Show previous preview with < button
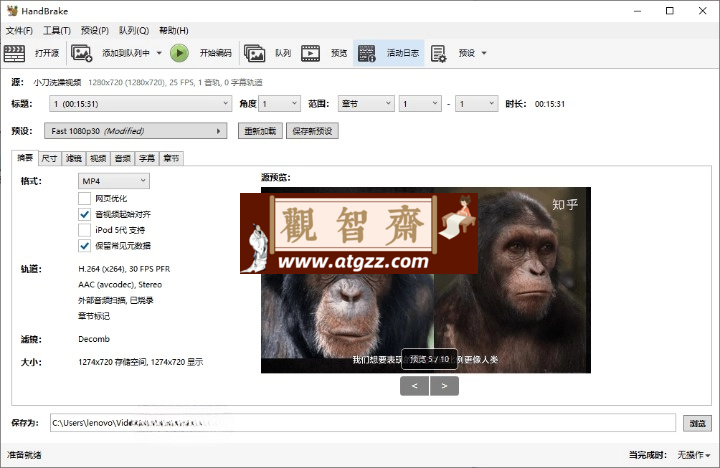This screenshot has width=720, height=468. (414, 386)
